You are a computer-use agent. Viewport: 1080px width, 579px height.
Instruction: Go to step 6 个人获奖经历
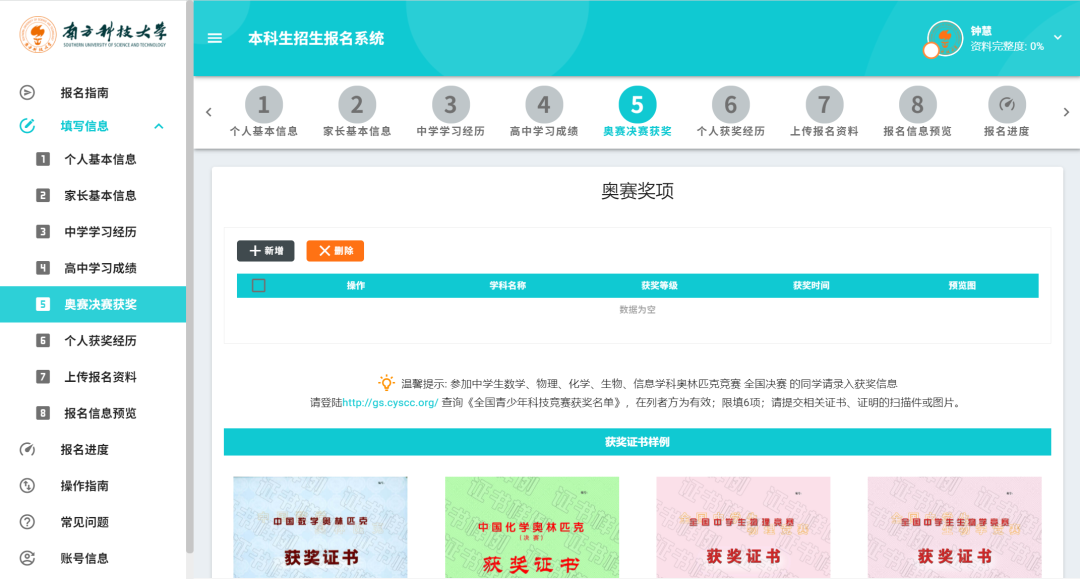[730, 105]
